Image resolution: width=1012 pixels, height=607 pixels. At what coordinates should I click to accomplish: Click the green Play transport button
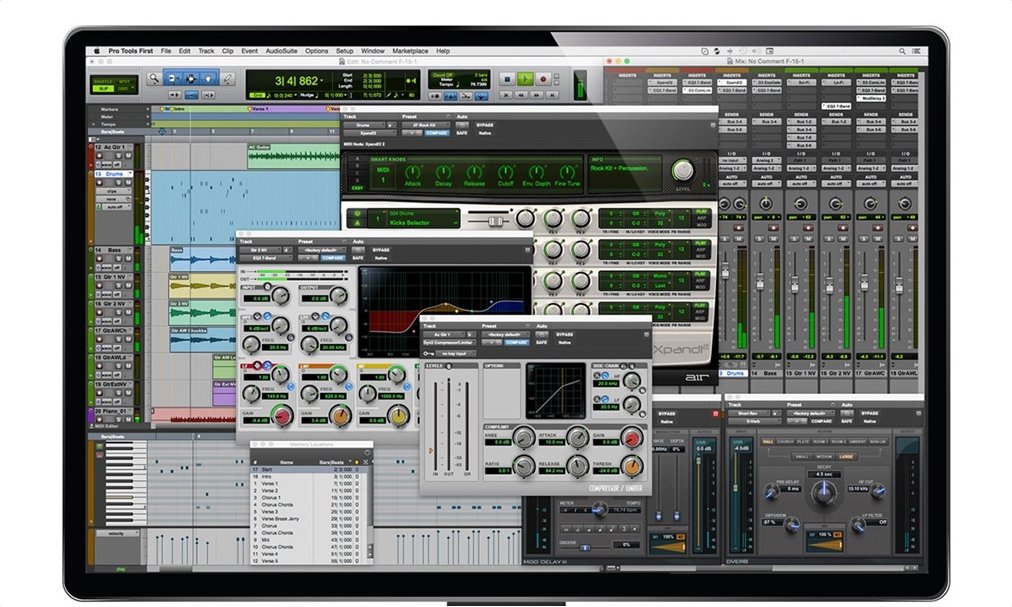click(x=525, y=79)
